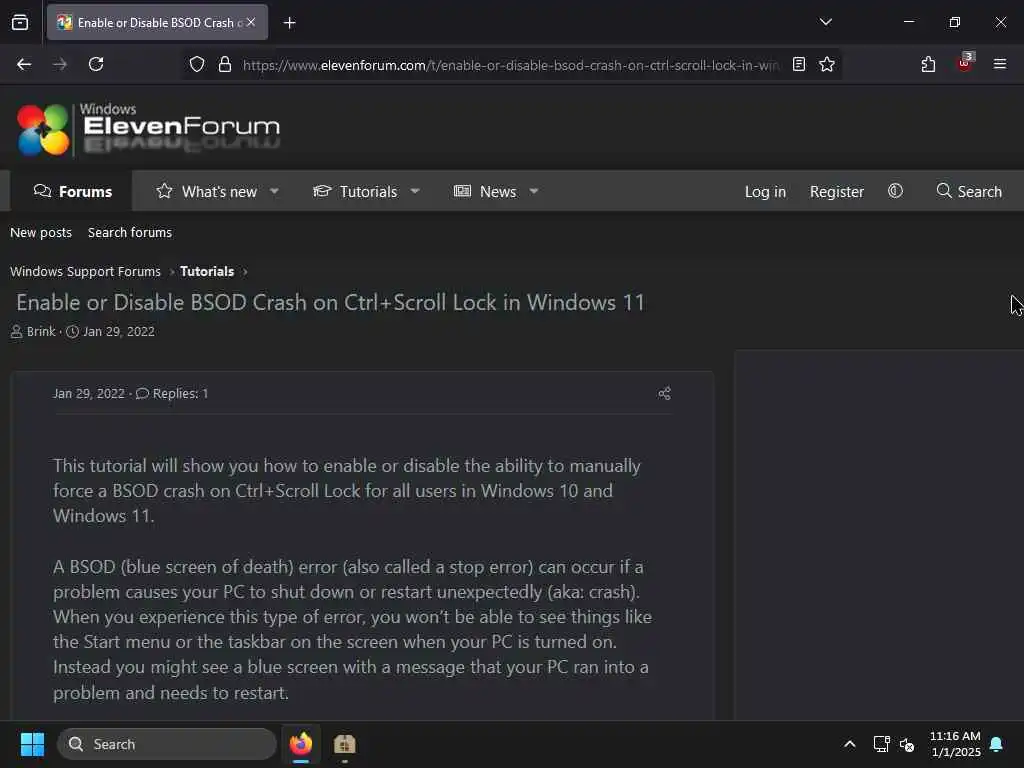
Task: Go to Windows ElevenForum logo home
Action: (149, 129)
